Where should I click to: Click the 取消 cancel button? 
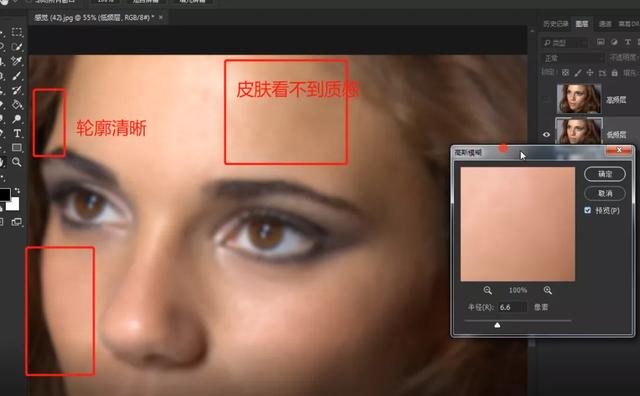click(604, 193)
